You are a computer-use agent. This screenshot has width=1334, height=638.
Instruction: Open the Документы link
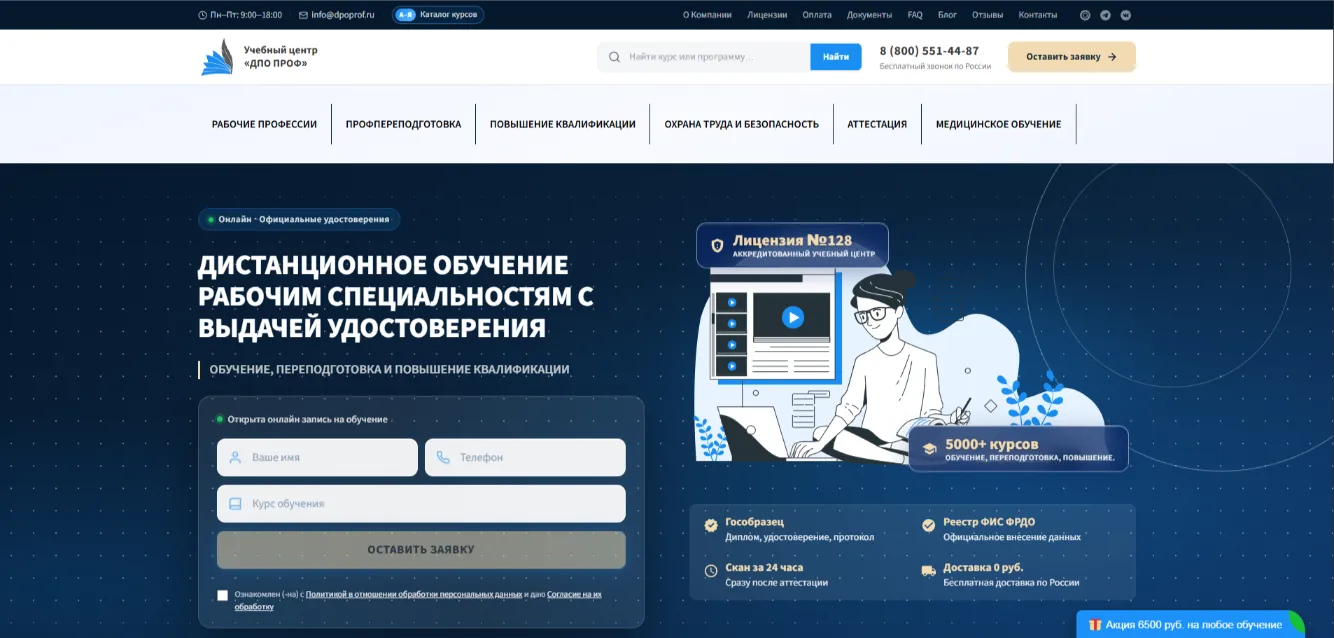point(869,15)
